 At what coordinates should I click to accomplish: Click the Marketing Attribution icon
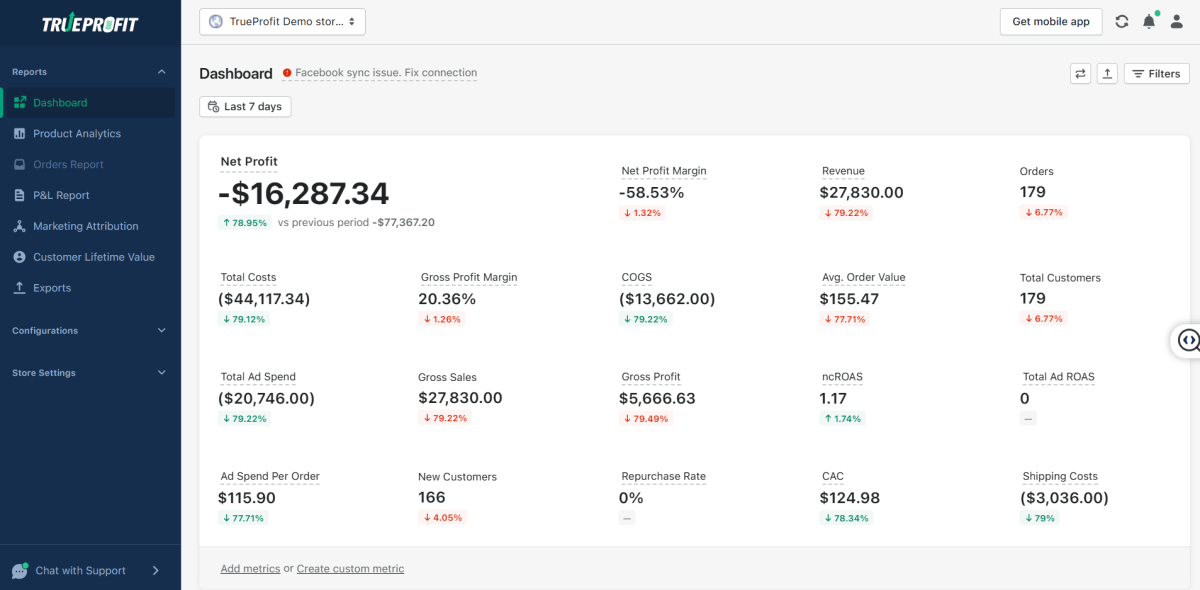(x=20, y=226)
